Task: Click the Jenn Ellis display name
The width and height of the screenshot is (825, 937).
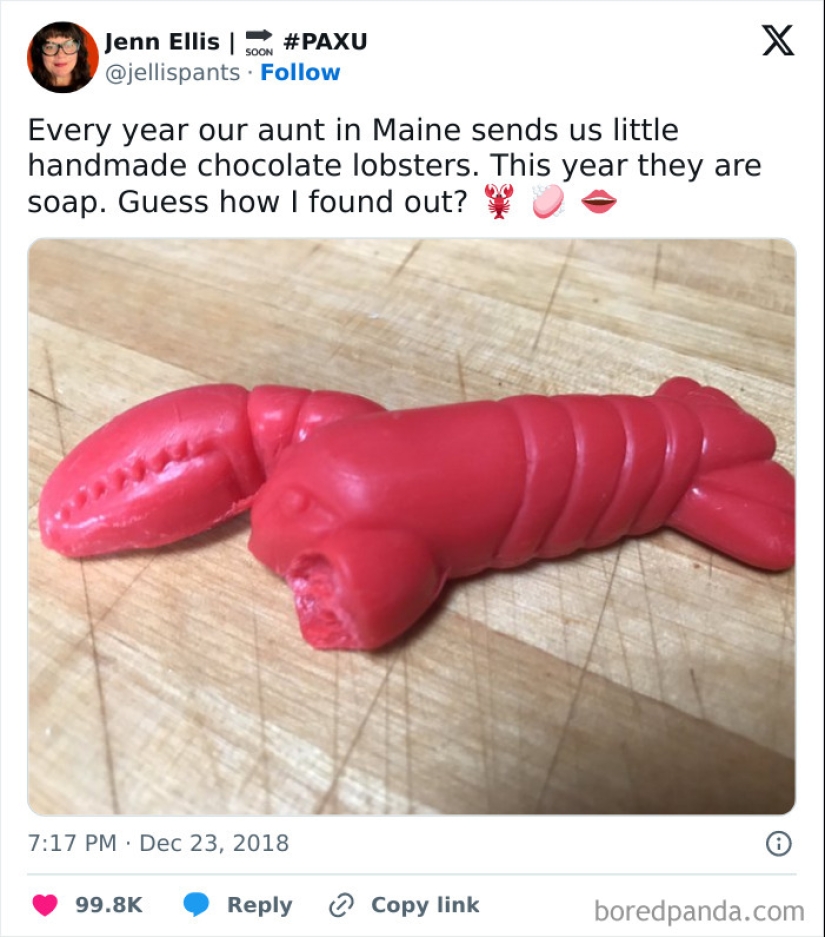Action: (x=162, y=42)
